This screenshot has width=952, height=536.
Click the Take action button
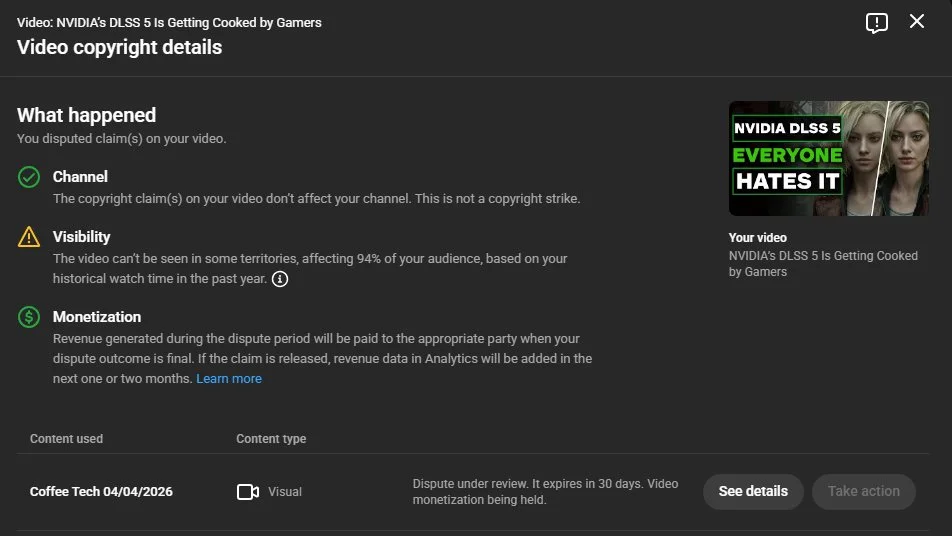[x=863, y=491]
